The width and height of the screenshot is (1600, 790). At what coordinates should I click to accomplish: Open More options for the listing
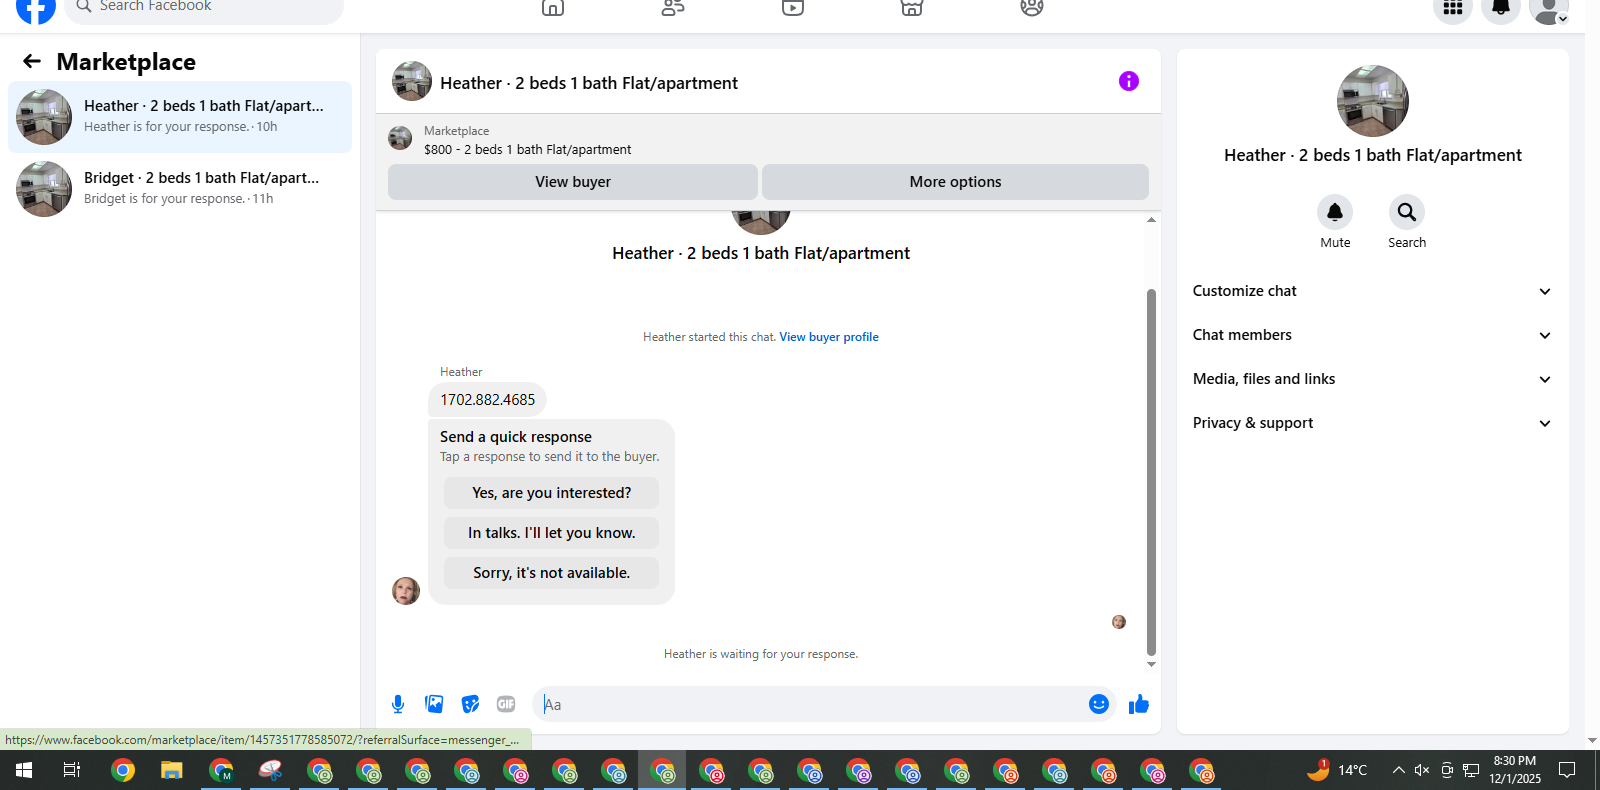(x=955, y=182)
